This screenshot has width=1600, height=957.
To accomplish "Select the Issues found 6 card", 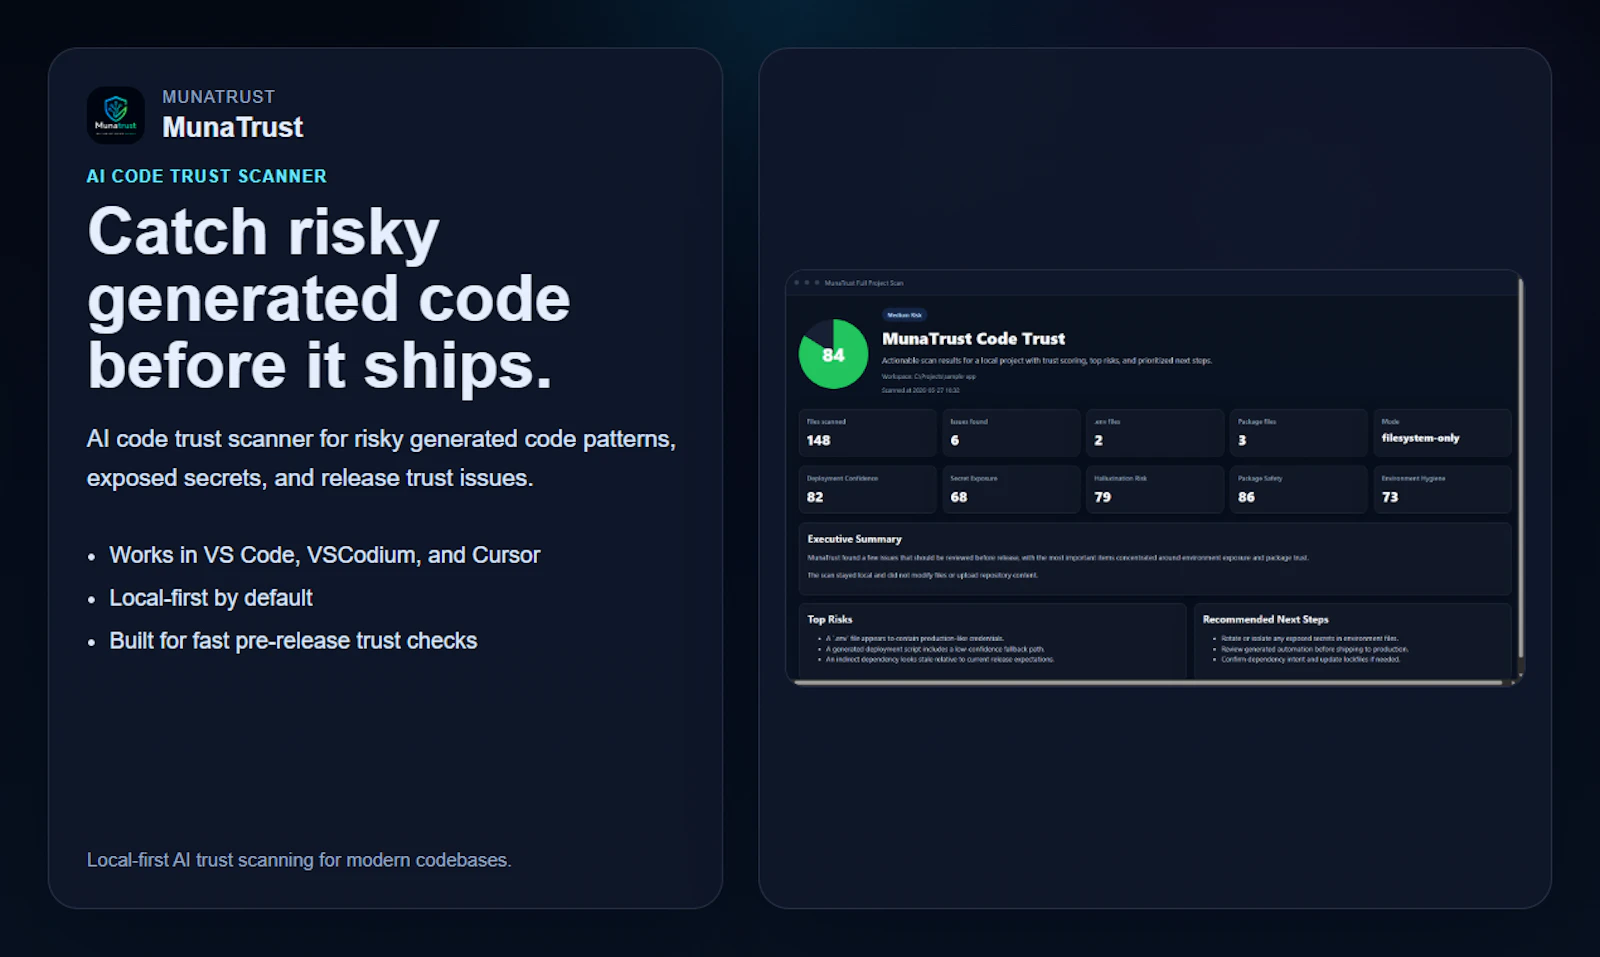I will (x=1011, y=433).
